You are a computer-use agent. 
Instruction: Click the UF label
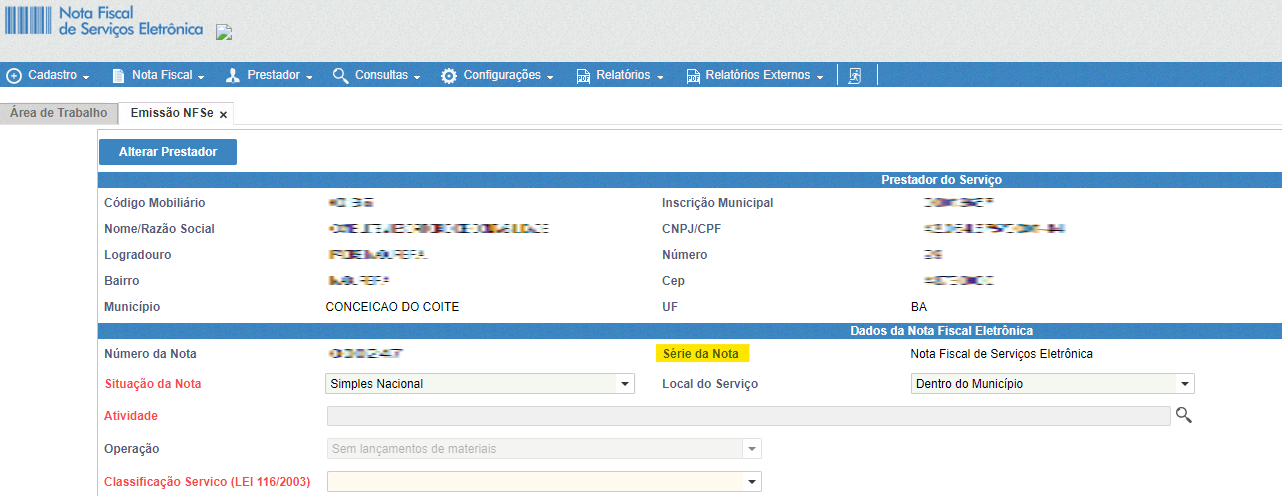pyautogui.click(x=670, y=307)
